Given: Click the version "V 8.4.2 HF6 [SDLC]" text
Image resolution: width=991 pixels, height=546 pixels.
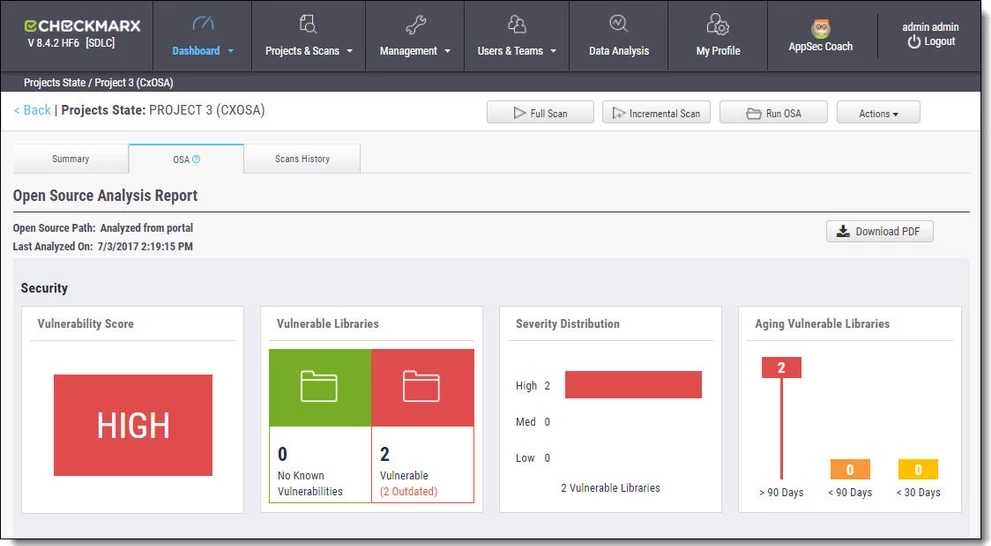Looking at the screenshot, I should 71,44.
